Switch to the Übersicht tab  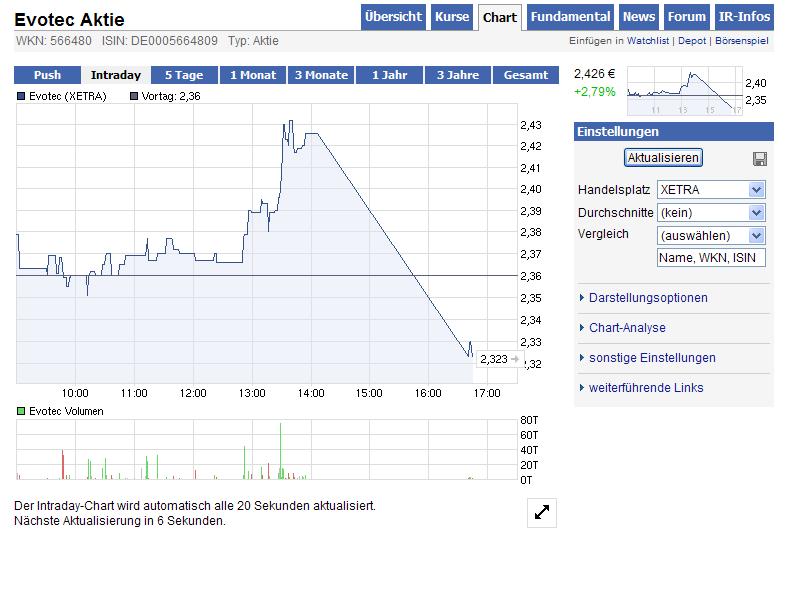[393, 17]
